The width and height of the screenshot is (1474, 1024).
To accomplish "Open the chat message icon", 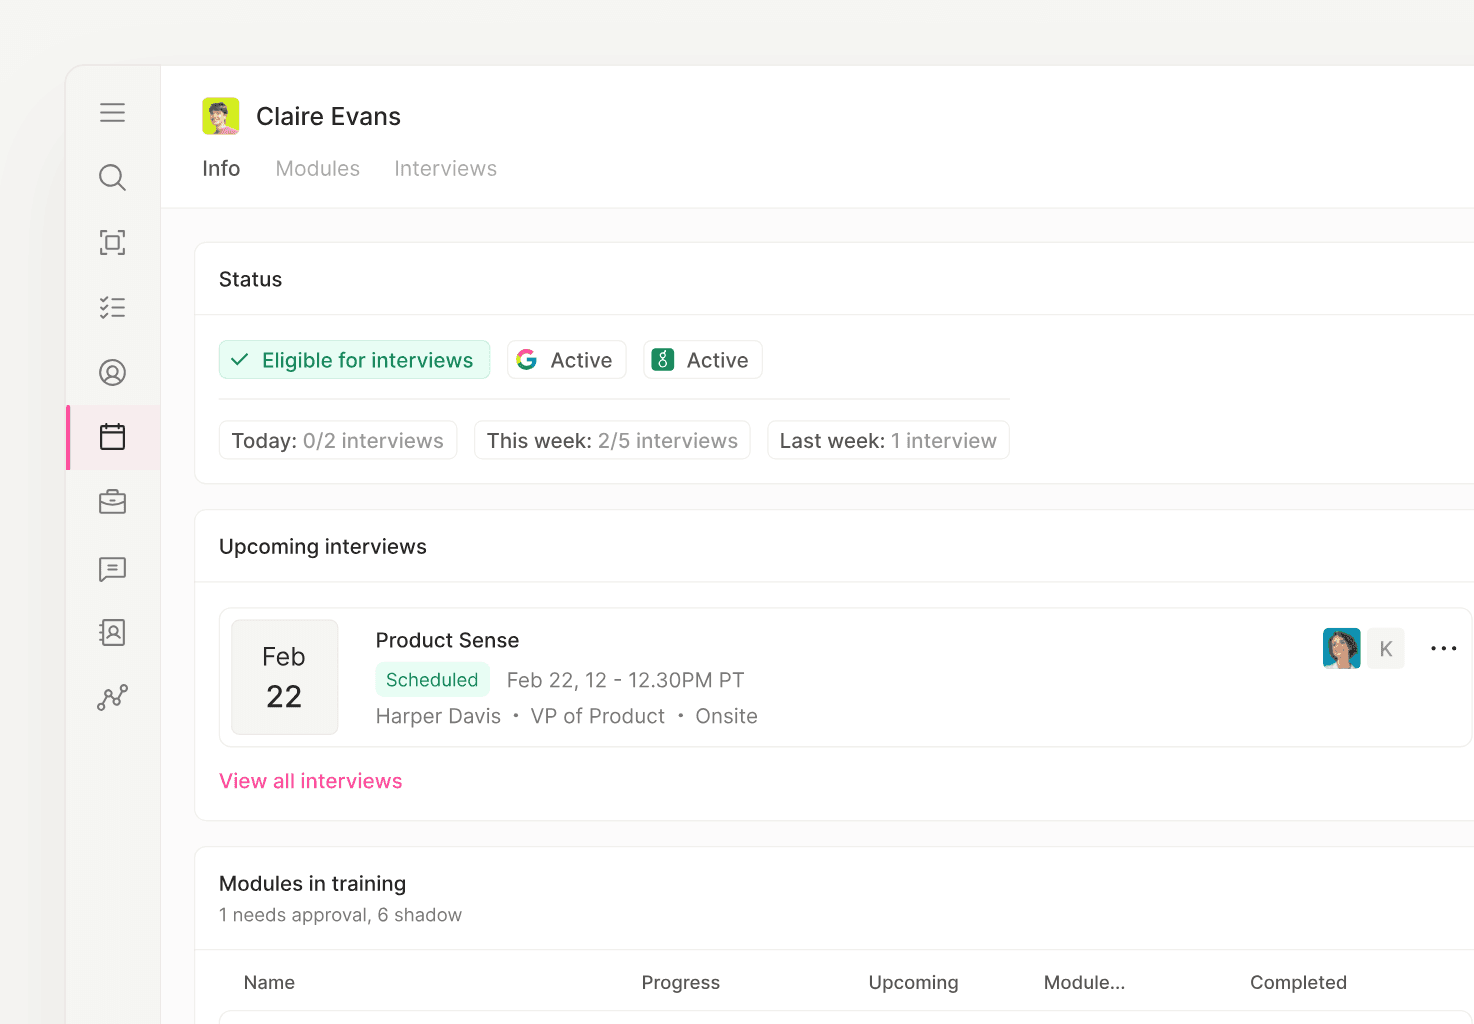I will [x=112, y=568].
